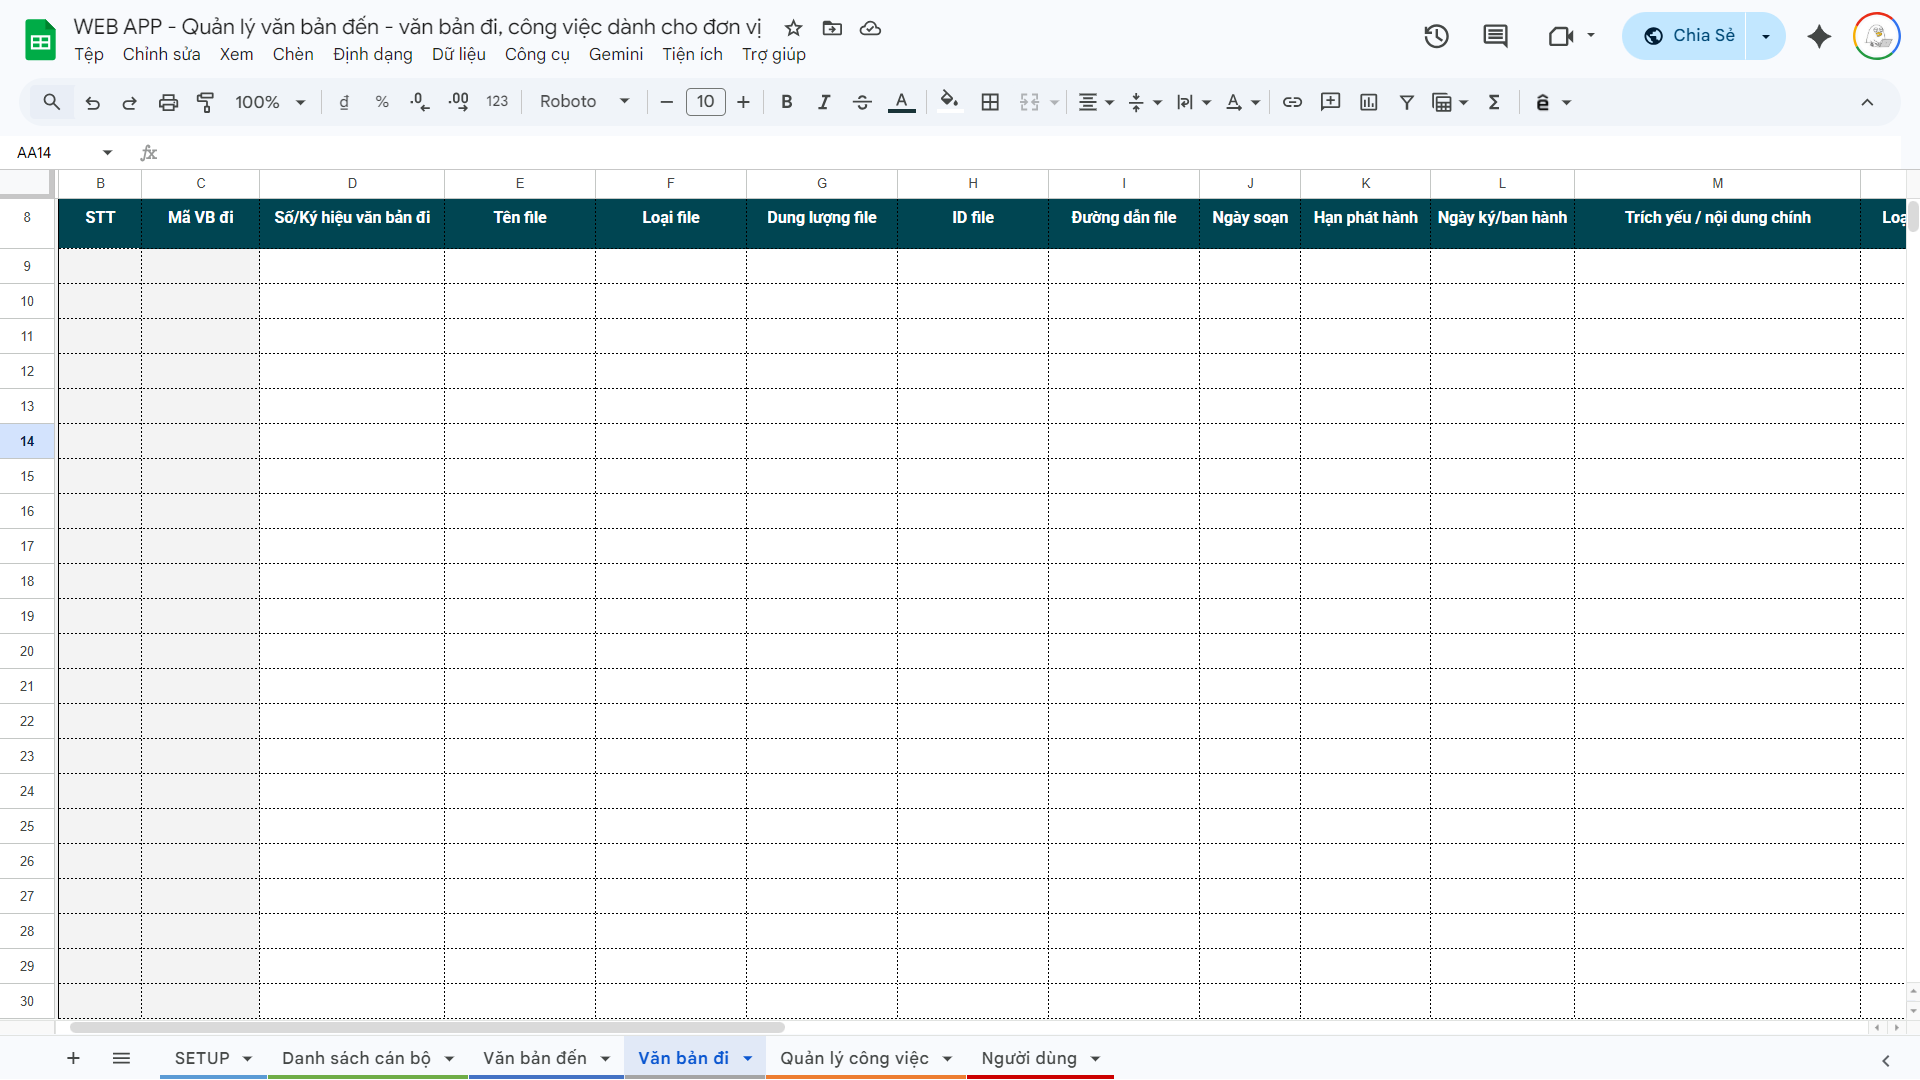1920x1080 pixels.
Task: Open version history clock icon
Action: point(1436,36)
